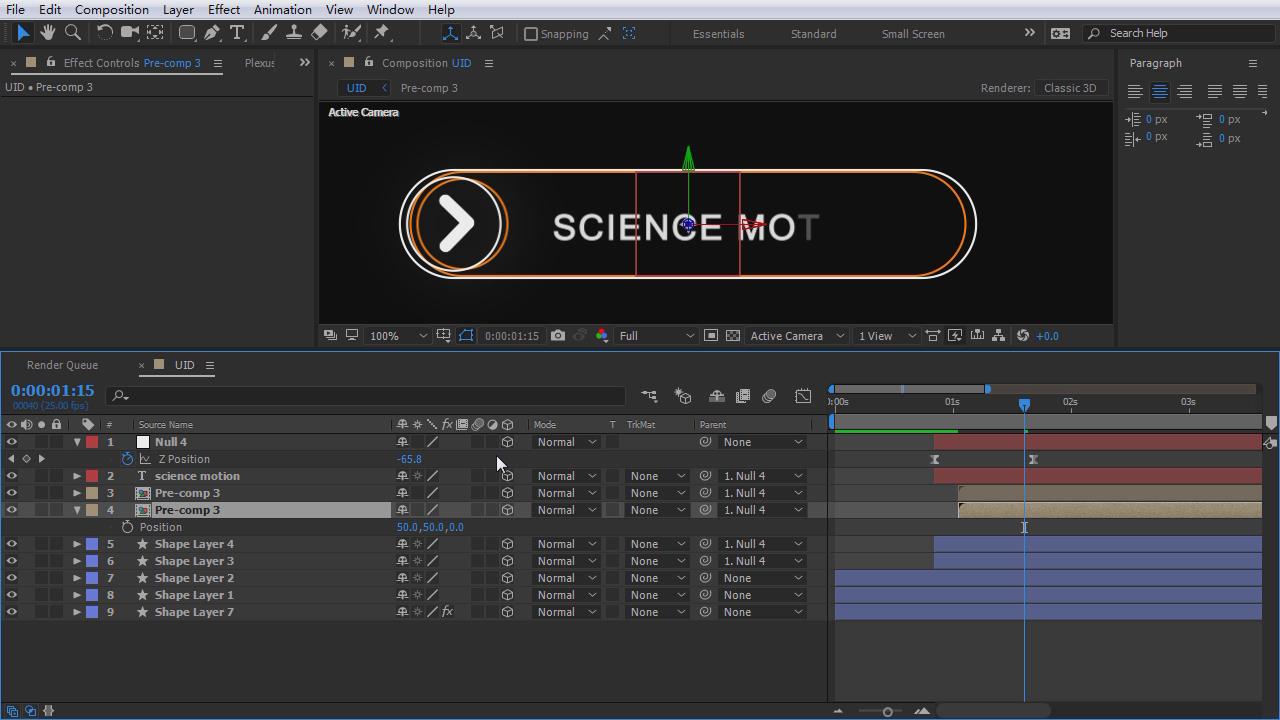Select the Roto Brush tool
The width and height of the screenshot is (1280, 720).
351,33
